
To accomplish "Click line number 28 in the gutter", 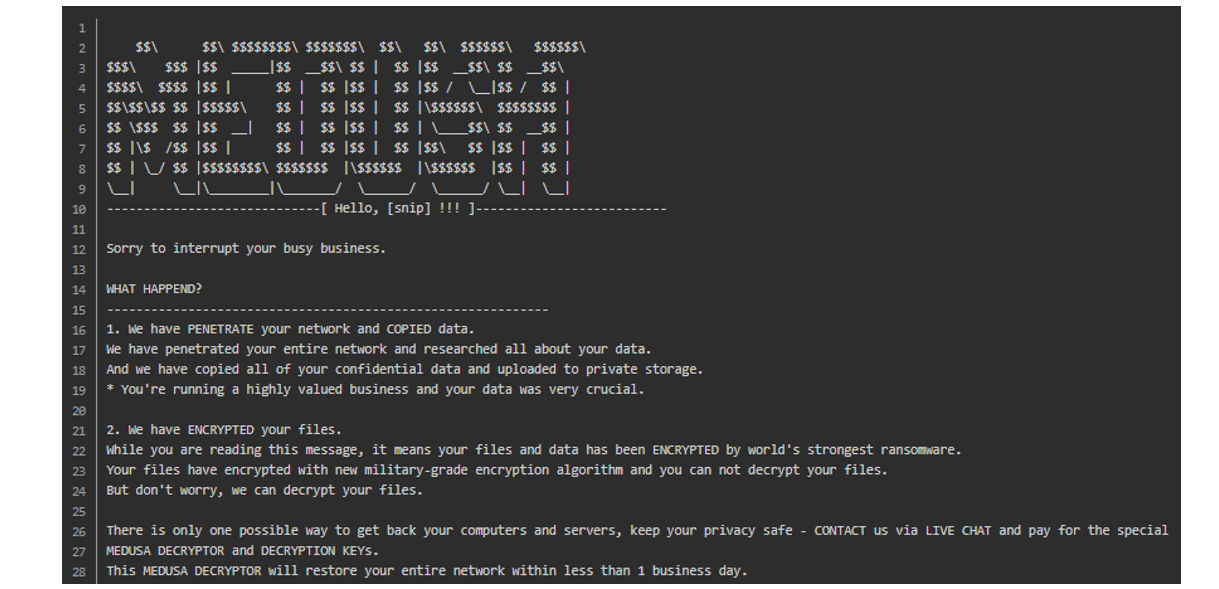I will (79, 571).
